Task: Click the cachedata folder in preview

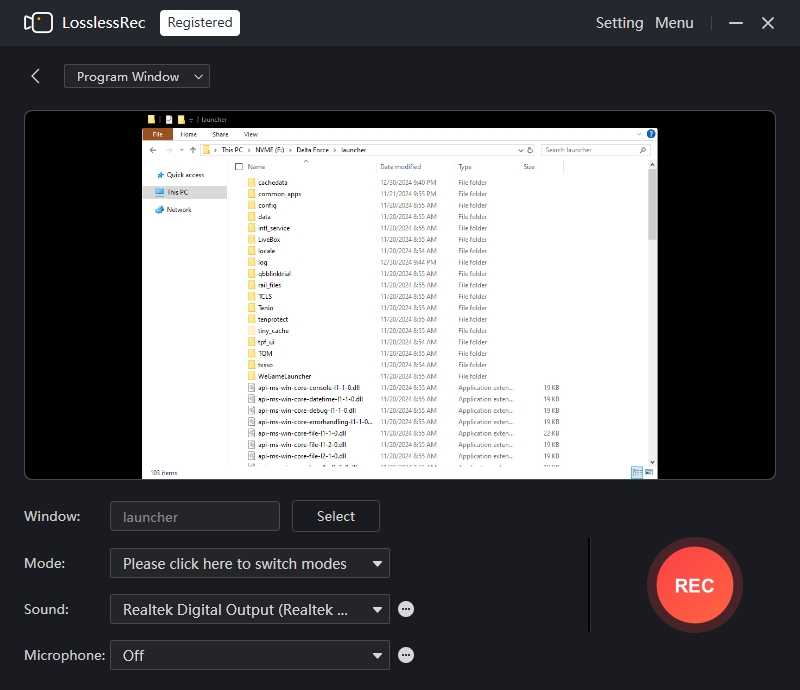Action: tap(272, 182)
